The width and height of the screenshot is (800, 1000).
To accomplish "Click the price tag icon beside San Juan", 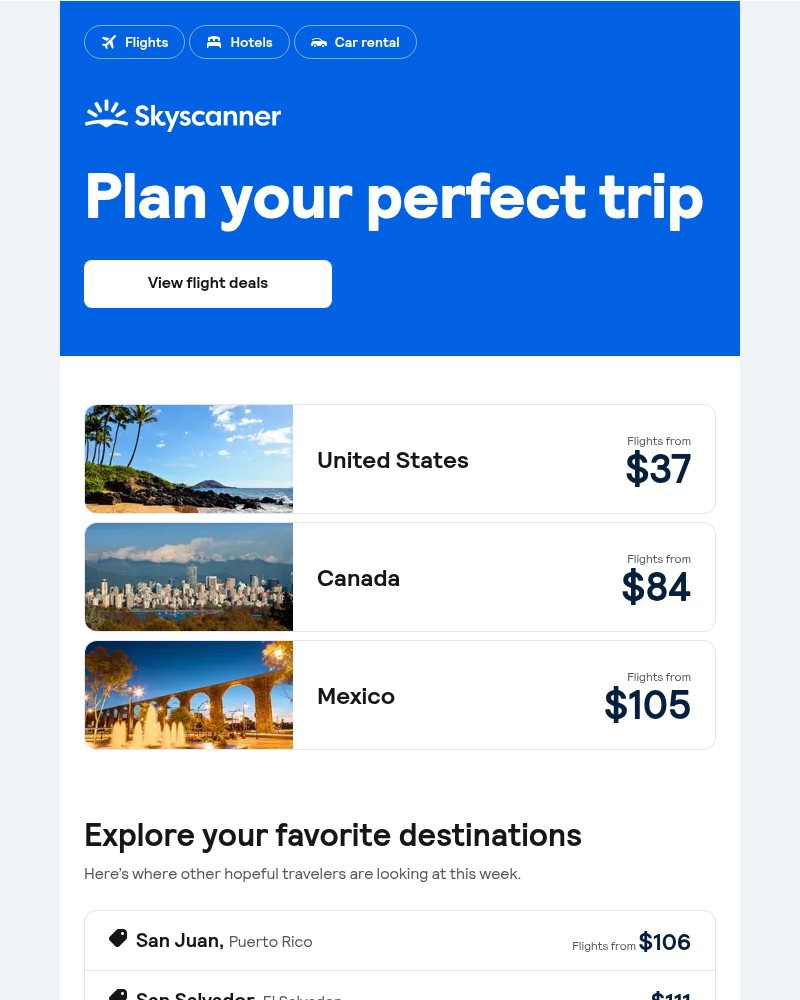I will (118, 938).
